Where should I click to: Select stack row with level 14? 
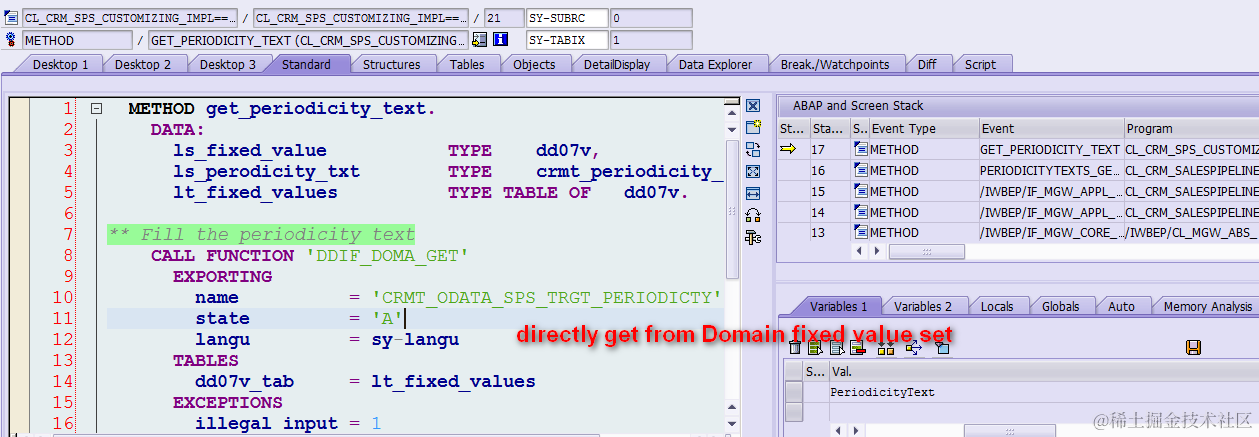click(1018, 212)
